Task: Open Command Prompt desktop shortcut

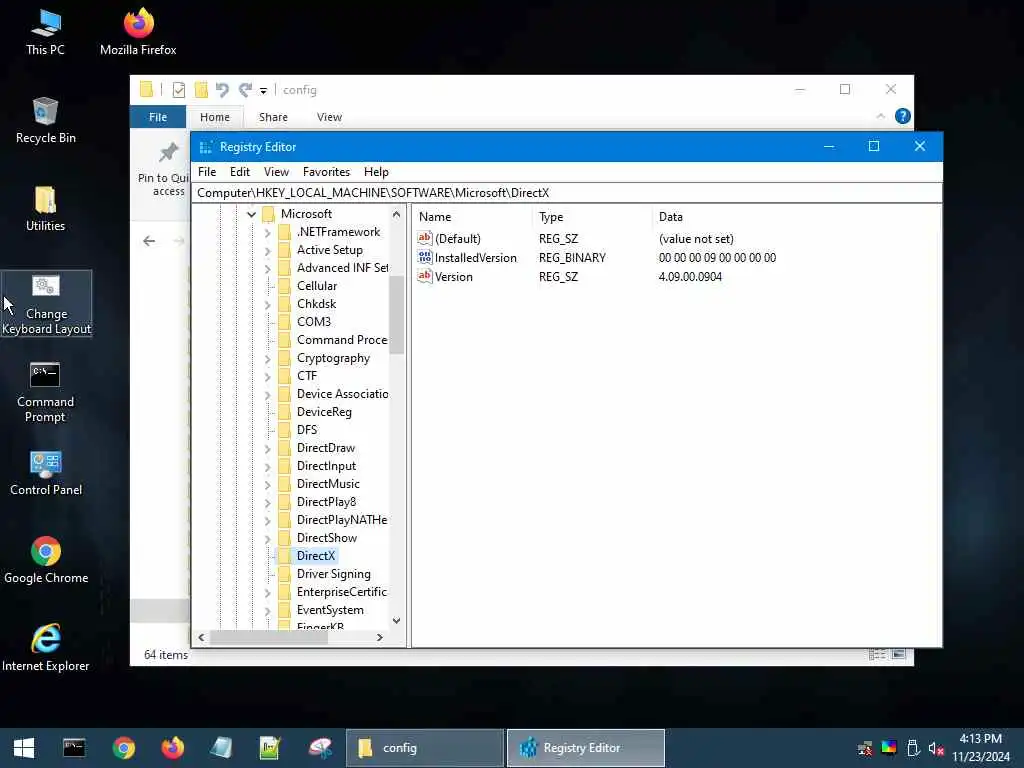Action: (x=45, y=392)
